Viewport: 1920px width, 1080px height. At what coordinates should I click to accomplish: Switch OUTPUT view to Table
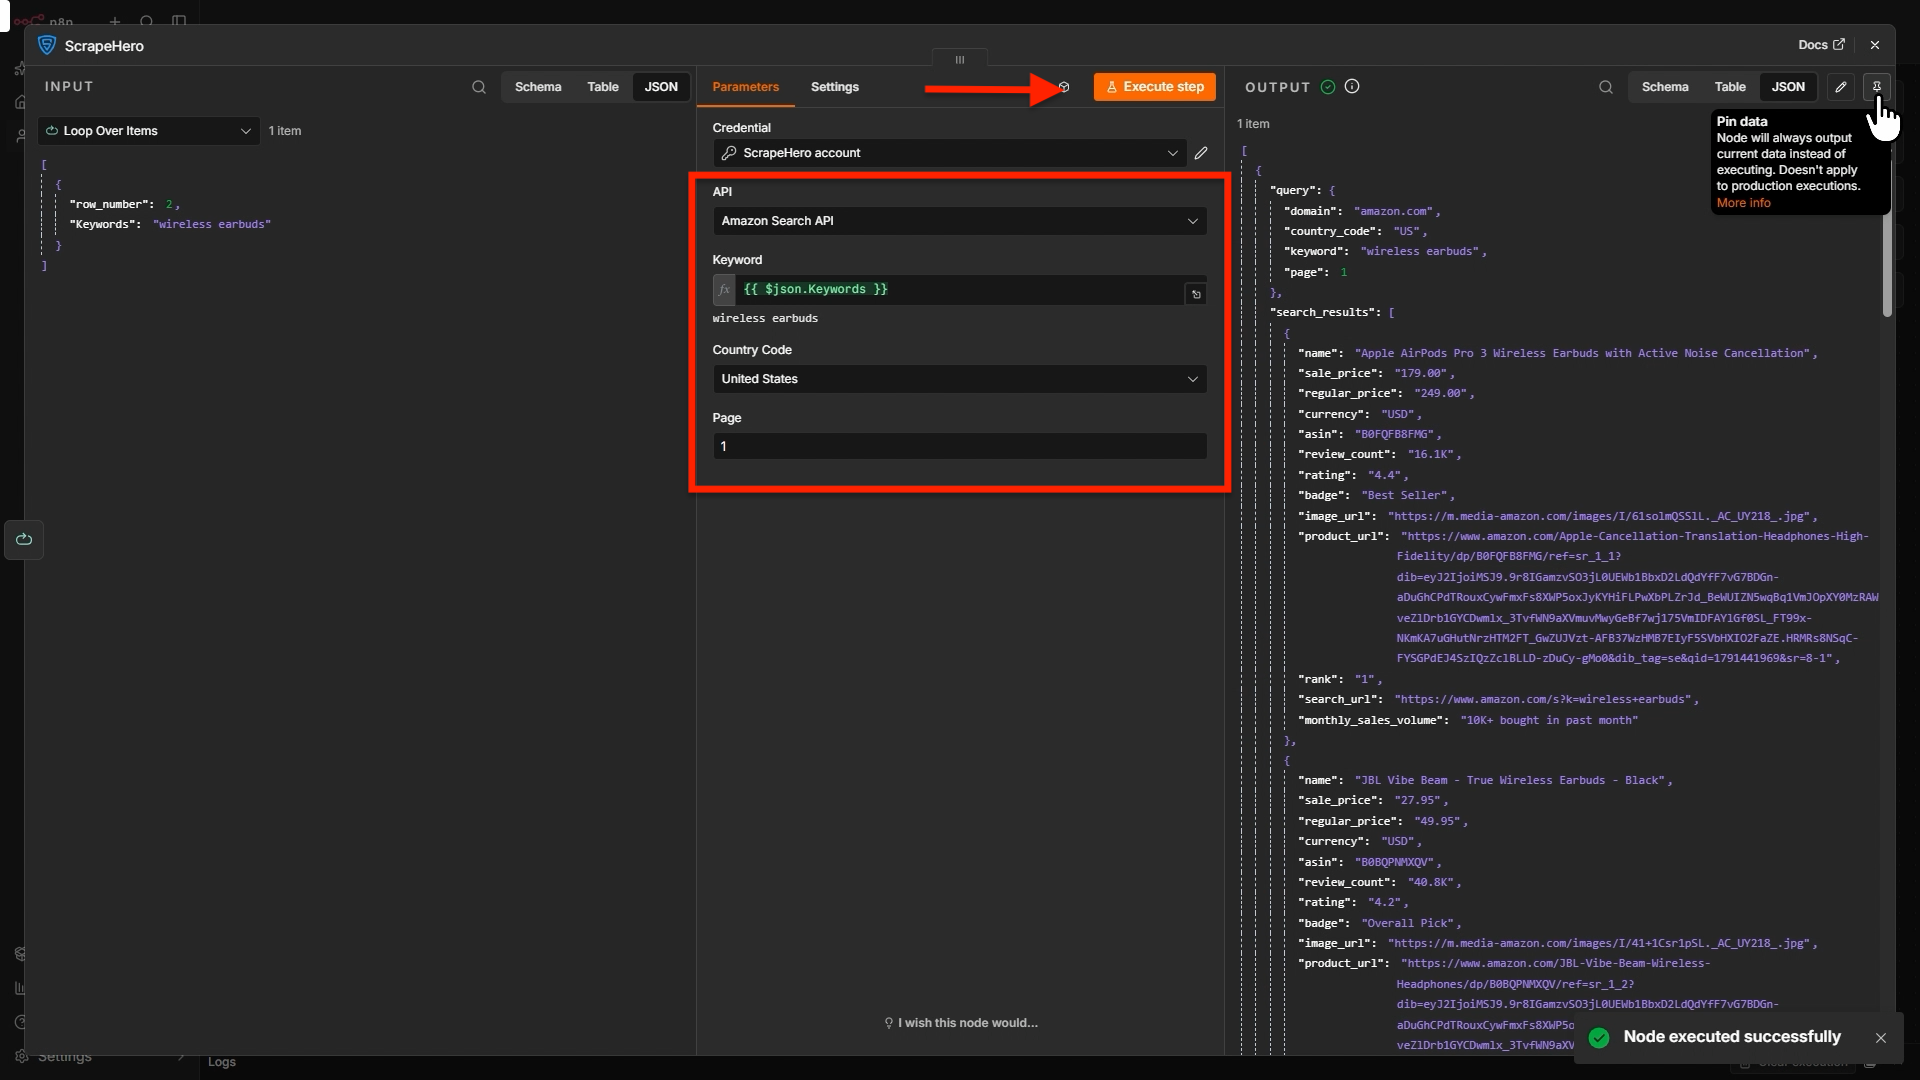coord(1730,87)
